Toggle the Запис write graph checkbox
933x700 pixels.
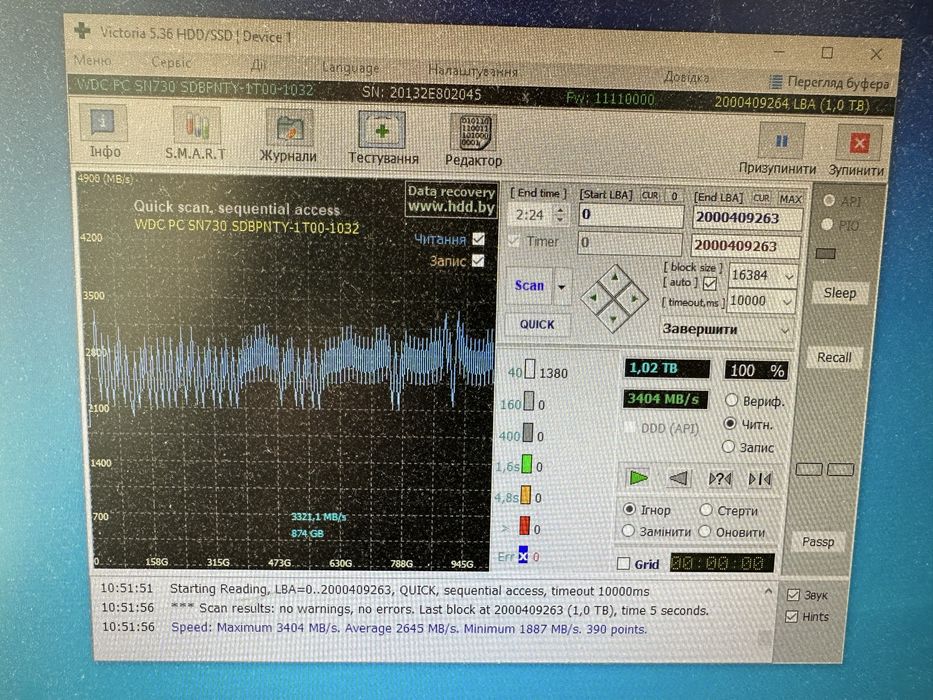477,261
